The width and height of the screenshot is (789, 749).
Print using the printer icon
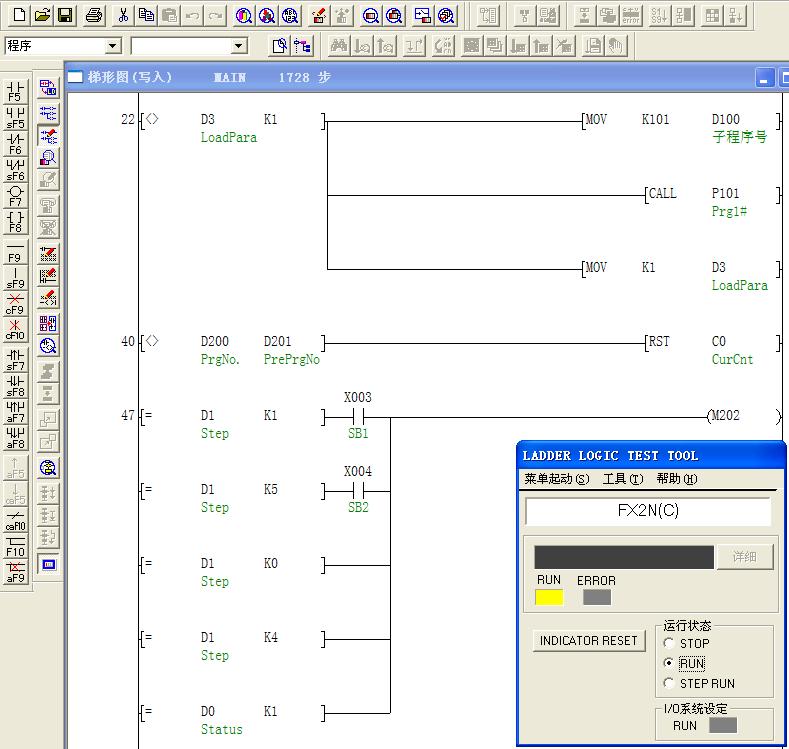(94, 15)
